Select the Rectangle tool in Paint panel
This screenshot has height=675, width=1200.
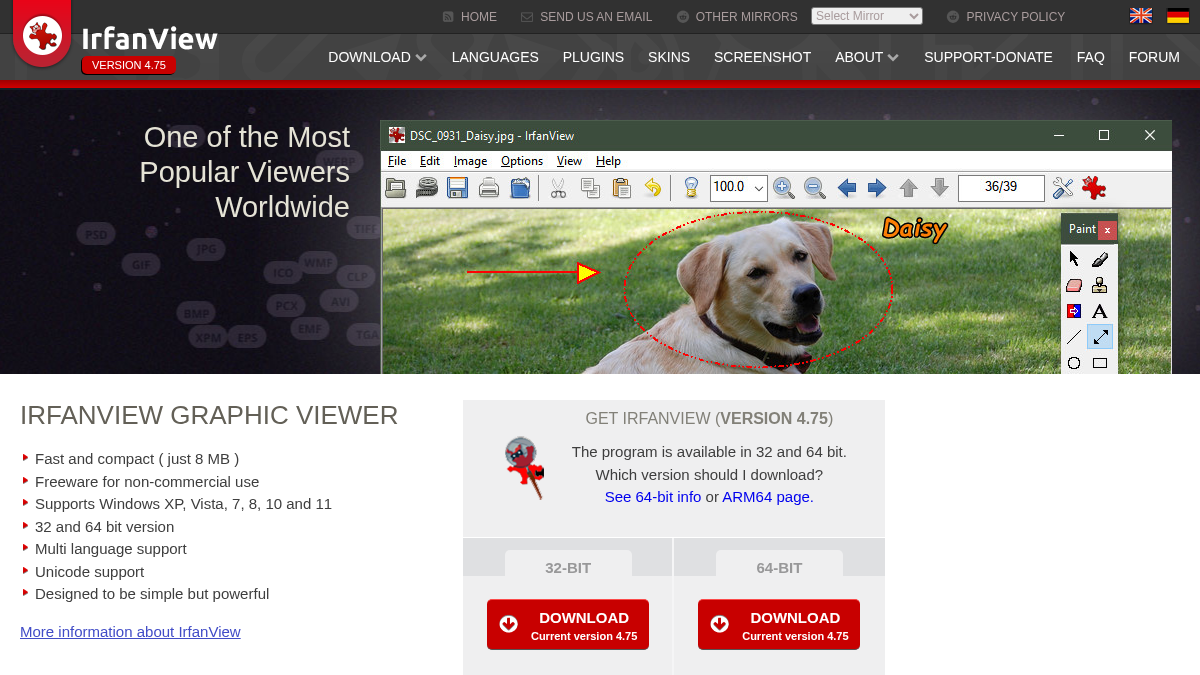[1100, 363]
